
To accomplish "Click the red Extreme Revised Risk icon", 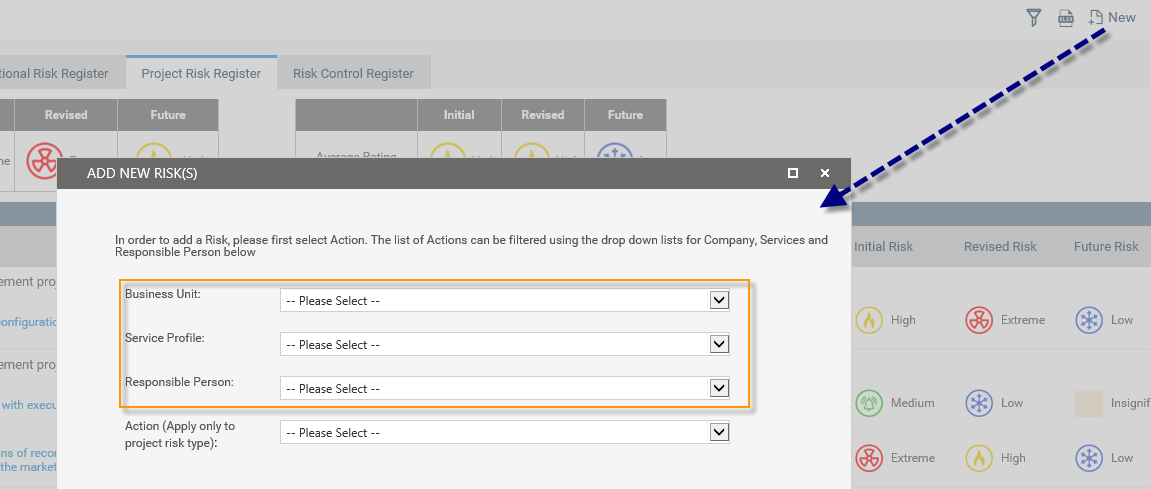I will [x=979, y=320].
